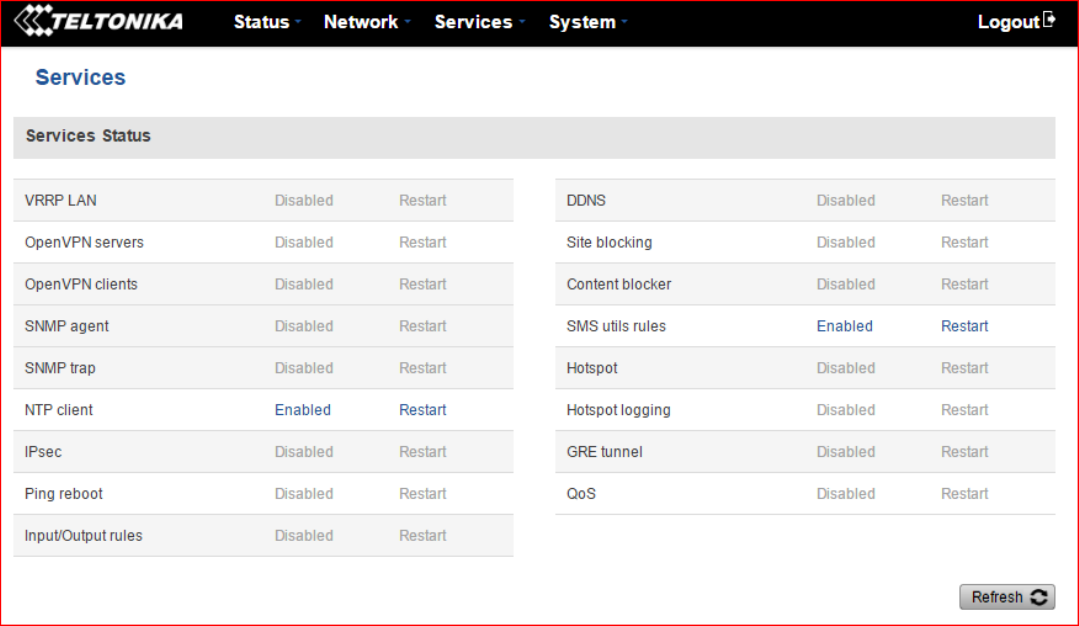Click the Services Status section header
Screen dimensions: 1079x626
[x=534, y=137]
